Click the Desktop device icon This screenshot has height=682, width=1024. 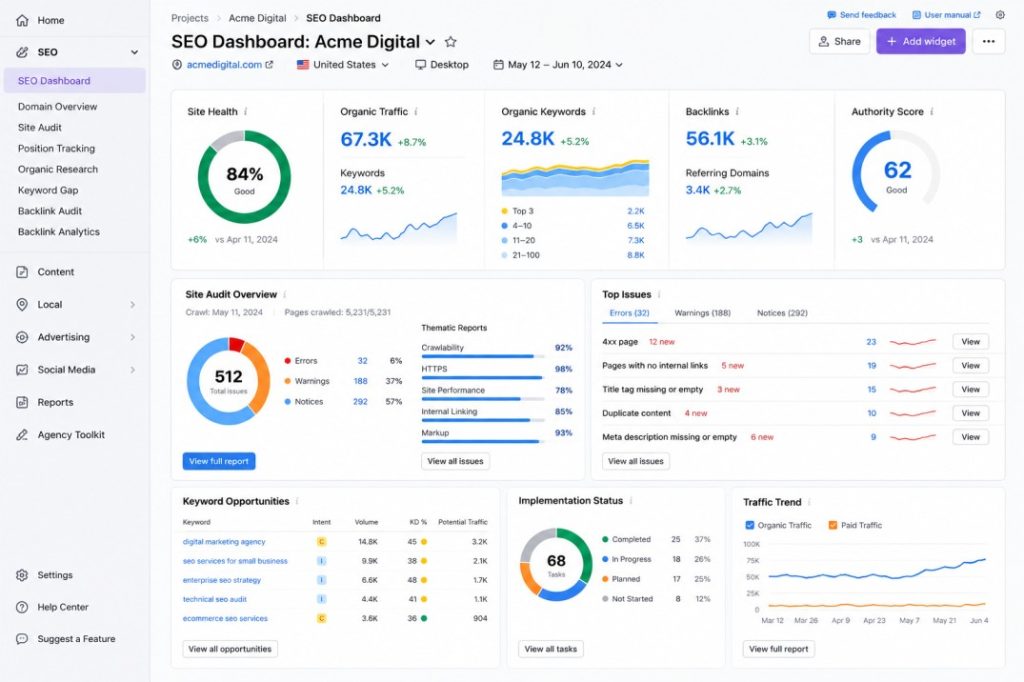click(421, 65)
